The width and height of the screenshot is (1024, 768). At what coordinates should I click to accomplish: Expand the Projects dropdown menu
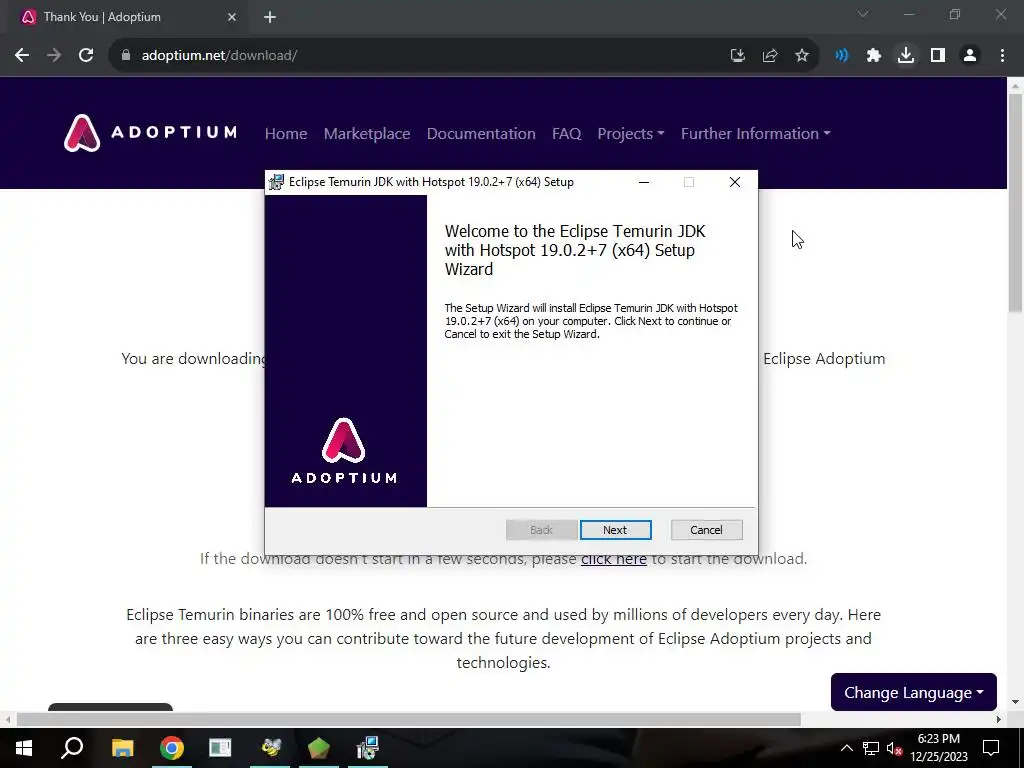pos(631,133)
